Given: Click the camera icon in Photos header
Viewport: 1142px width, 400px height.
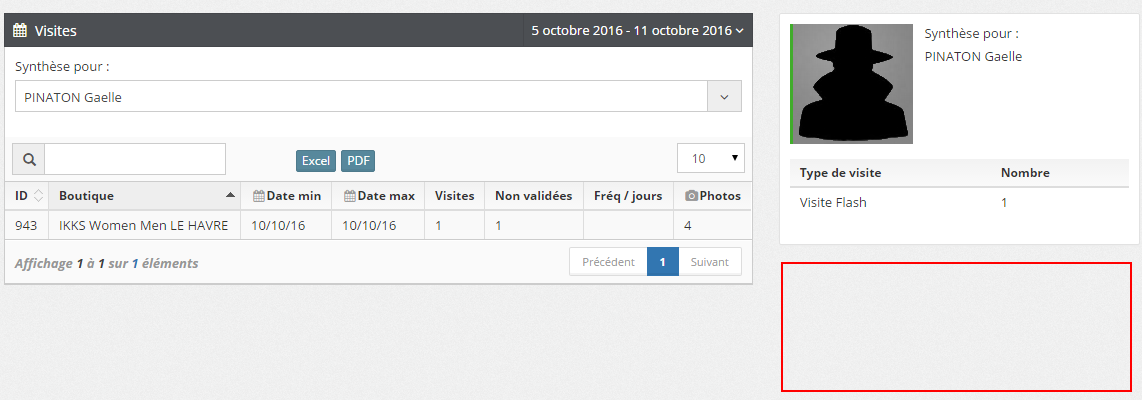Looking at the screenshot, I should click(x=691, y=196).
